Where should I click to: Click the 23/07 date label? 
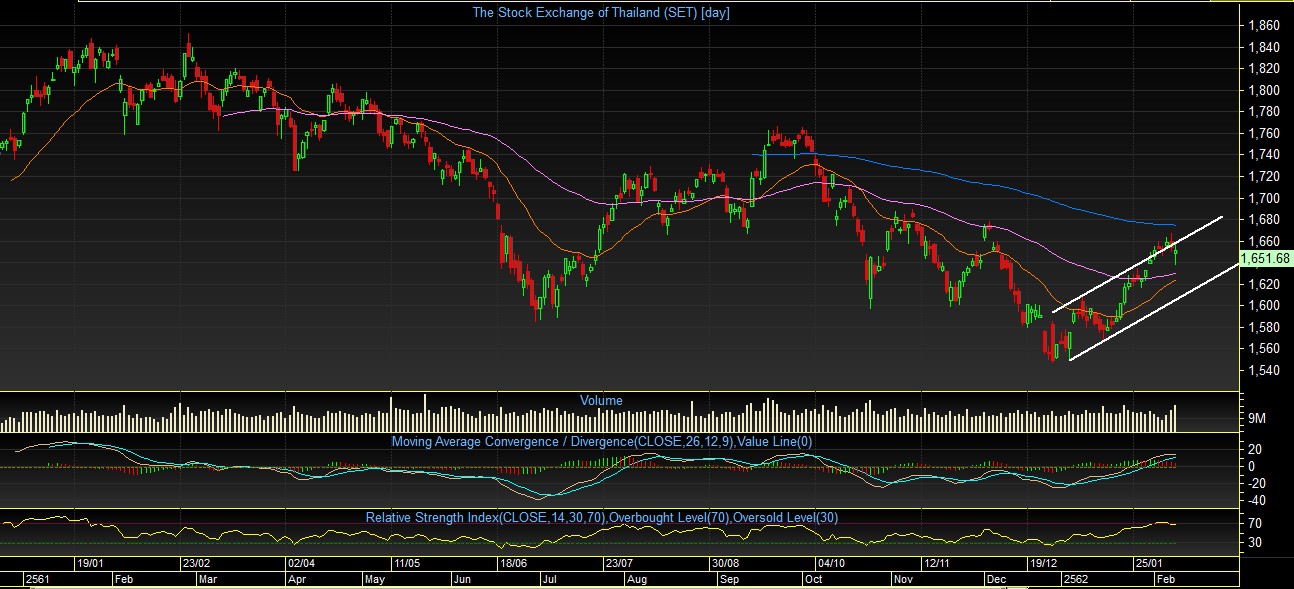618,564
